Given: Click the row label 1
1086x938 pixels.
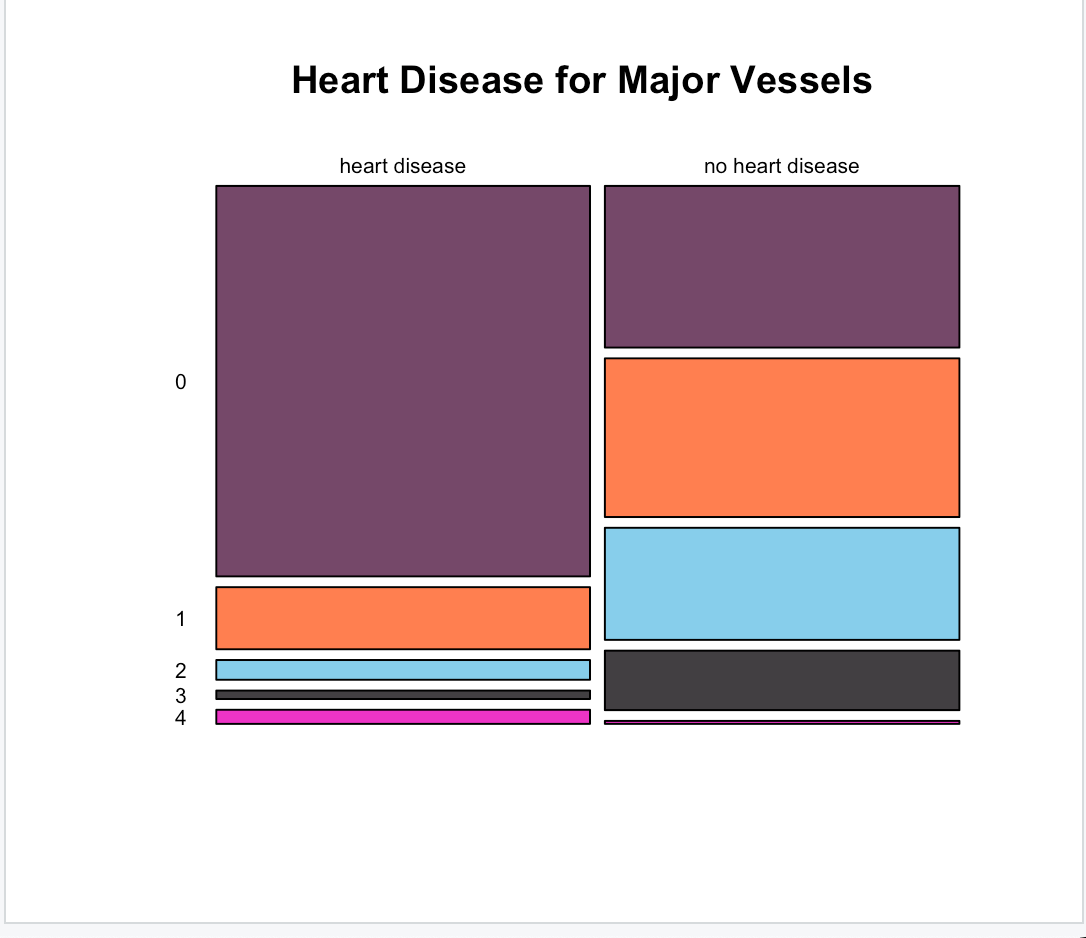Looking at the screenshot, I should 181,619.
